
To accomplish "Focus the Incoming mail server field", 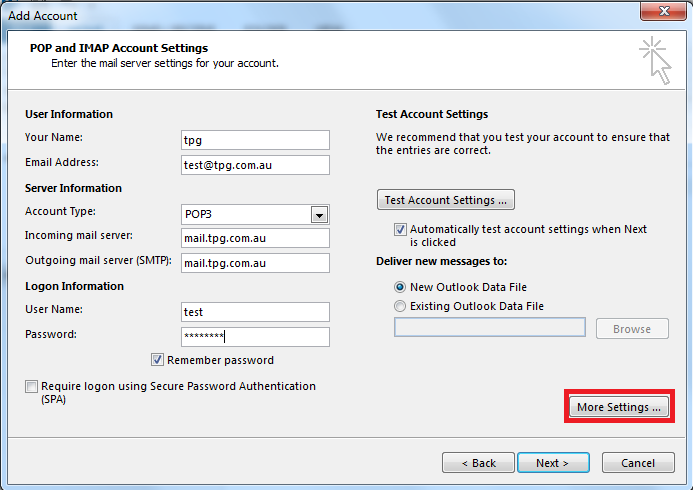I will (x=255, y=238).
